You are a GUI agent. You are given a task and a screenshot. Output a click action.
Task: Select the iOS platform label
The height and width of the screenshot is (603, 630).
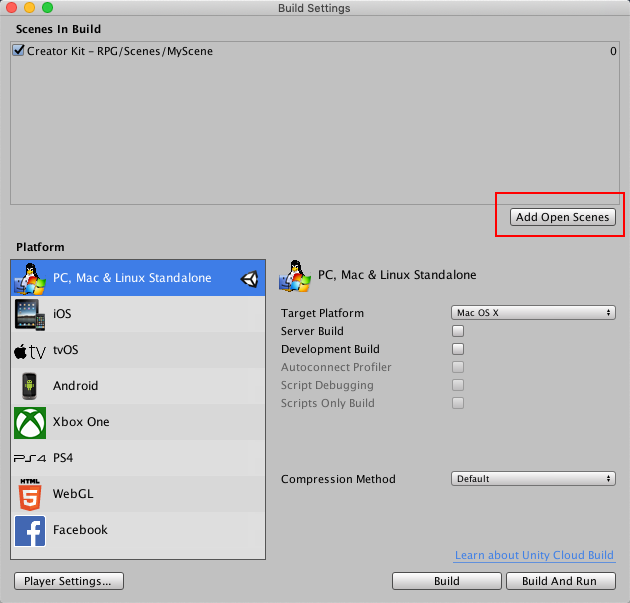tap(62, 314)
